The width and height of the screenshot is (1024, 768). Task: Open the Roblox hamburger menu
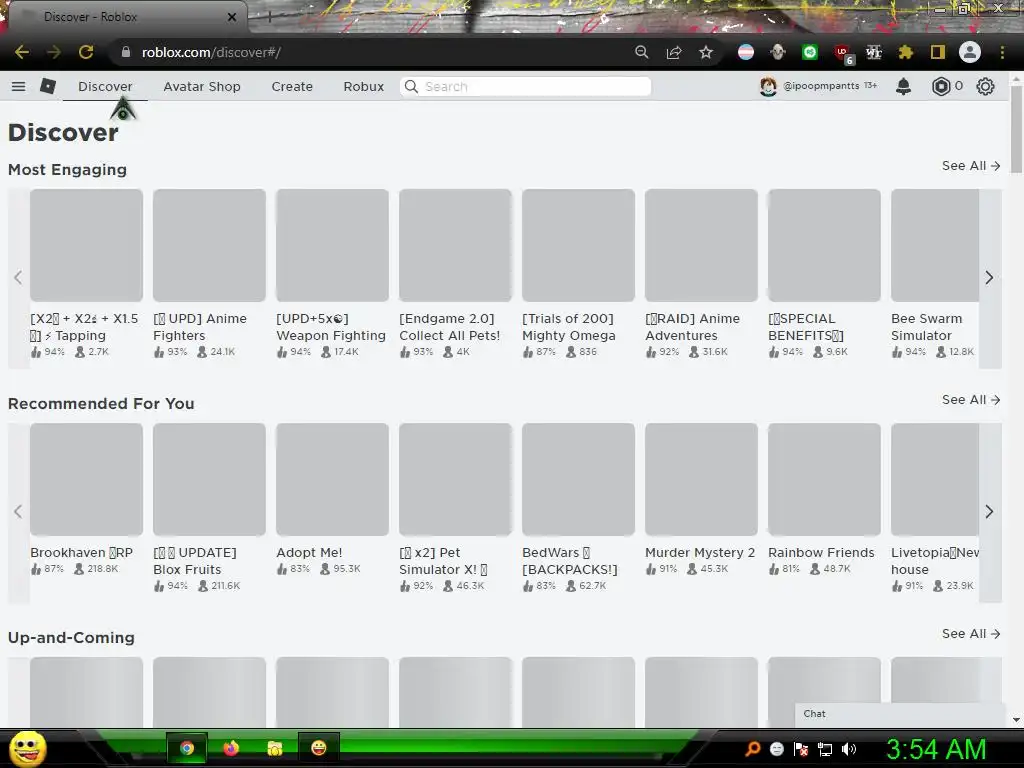pos(18,86)
